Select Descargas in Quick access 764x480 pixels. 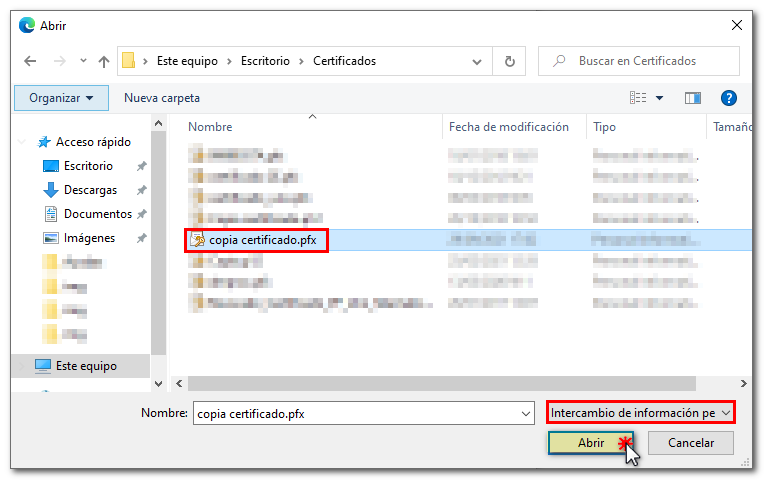point(90,190)
